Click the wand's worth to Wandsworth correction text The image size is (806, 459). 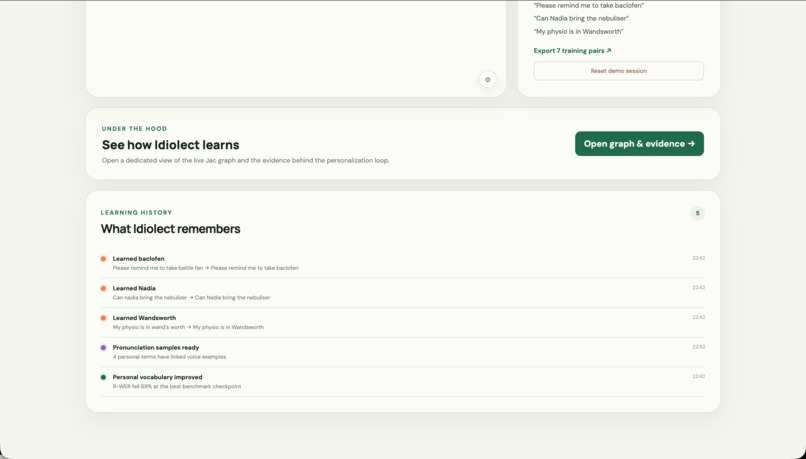click(188, 327)
